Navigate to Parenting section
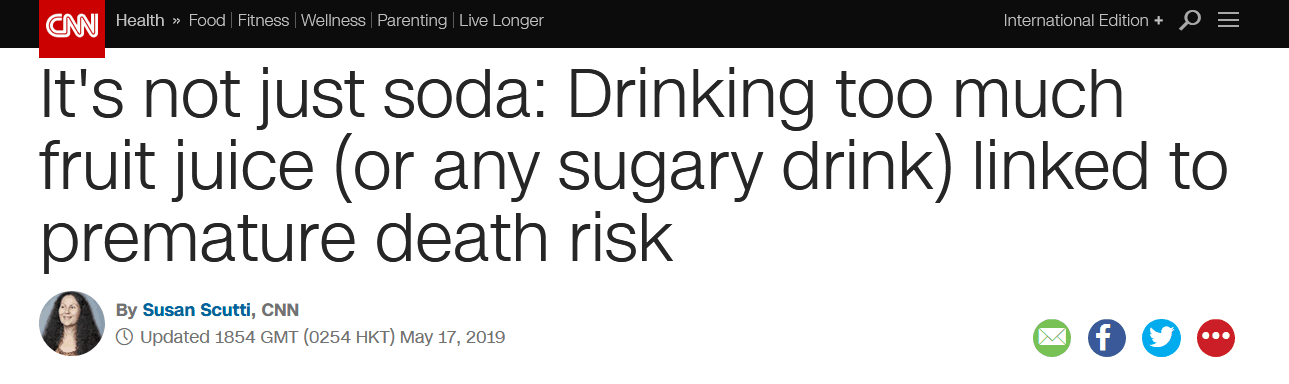Screen dimensions: 1289x384 coord(413,20)
